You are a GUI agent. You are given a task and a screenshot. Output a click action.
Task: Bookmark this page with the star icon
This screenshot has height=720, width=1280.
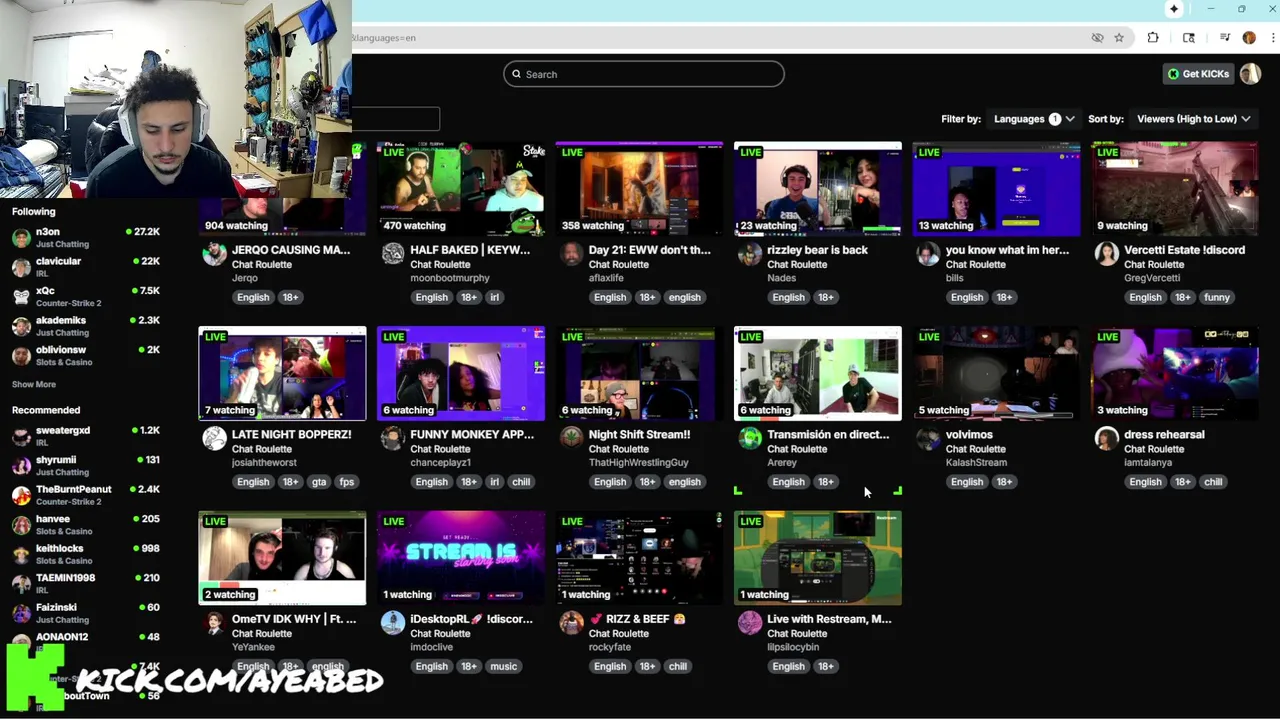[x=1119, y=38]
